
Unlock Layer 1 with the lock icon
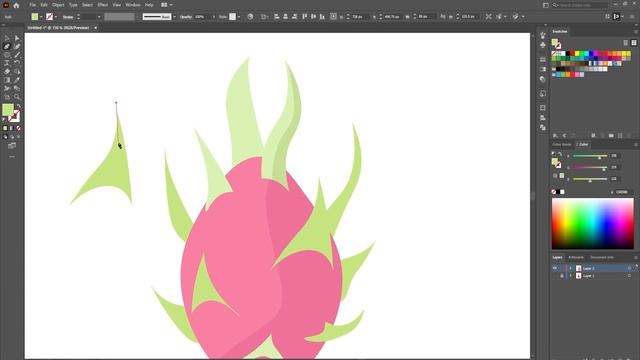562,276
